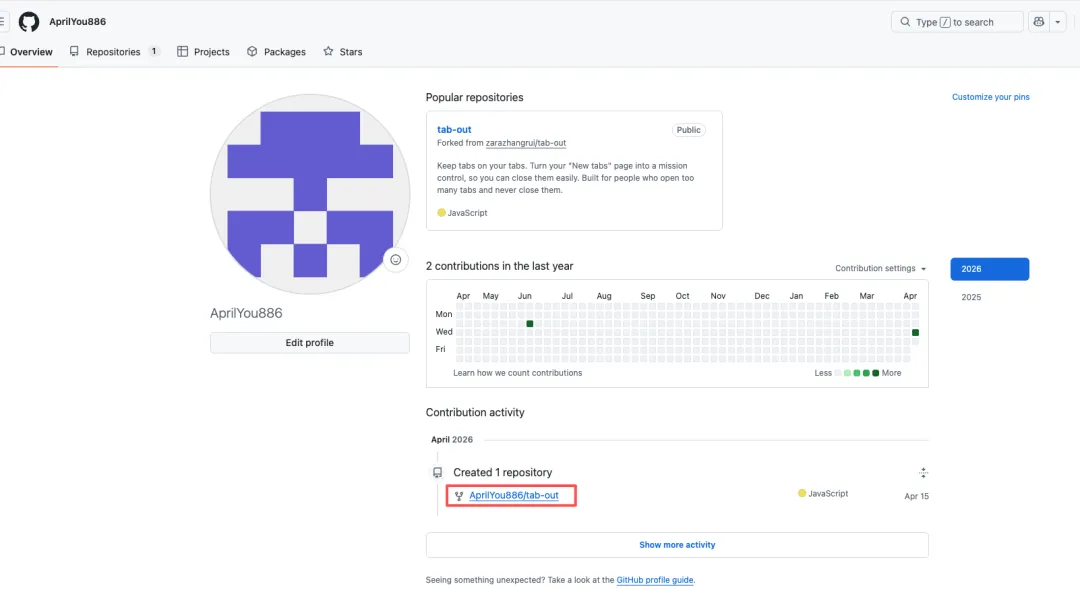The image size is (1080, 597).
Task: Click the GitHub Octocat logo
Action: pyautogui.click(x=29, y=22)
